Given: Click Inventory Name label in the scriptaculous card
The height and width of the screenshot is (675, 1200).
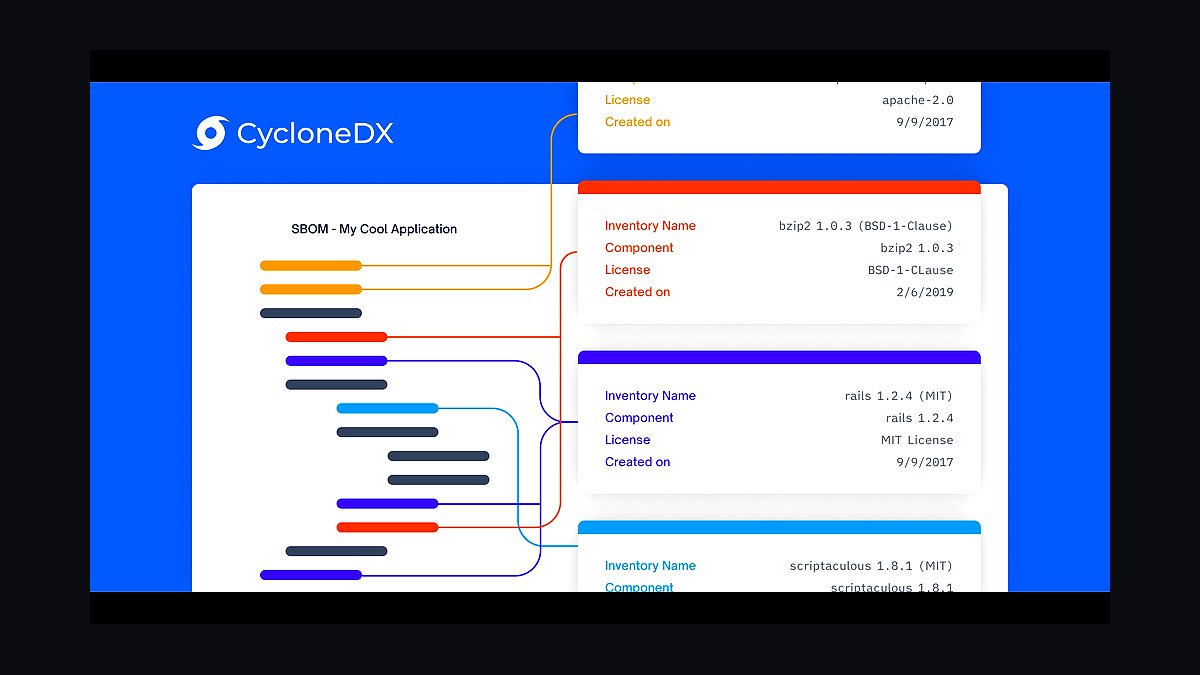Looking at the screenshot, I should 650,566.
